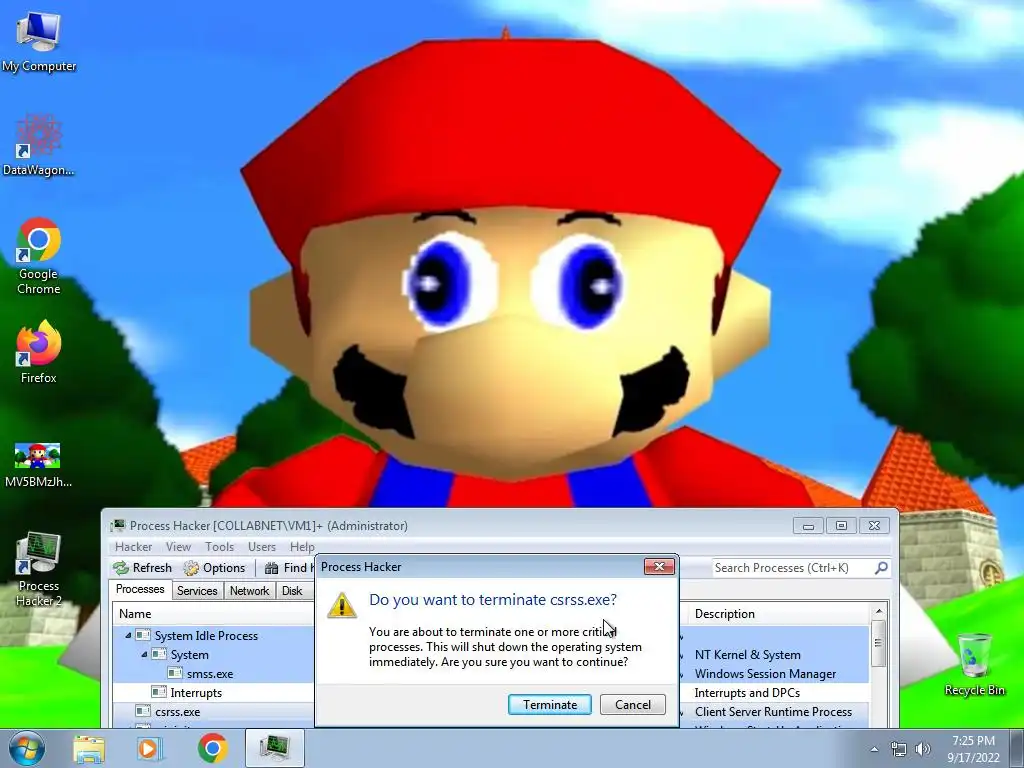Click 'Windows Session Manager' description cell
The width and height of the screenshot is (1024, 768).
765,673
